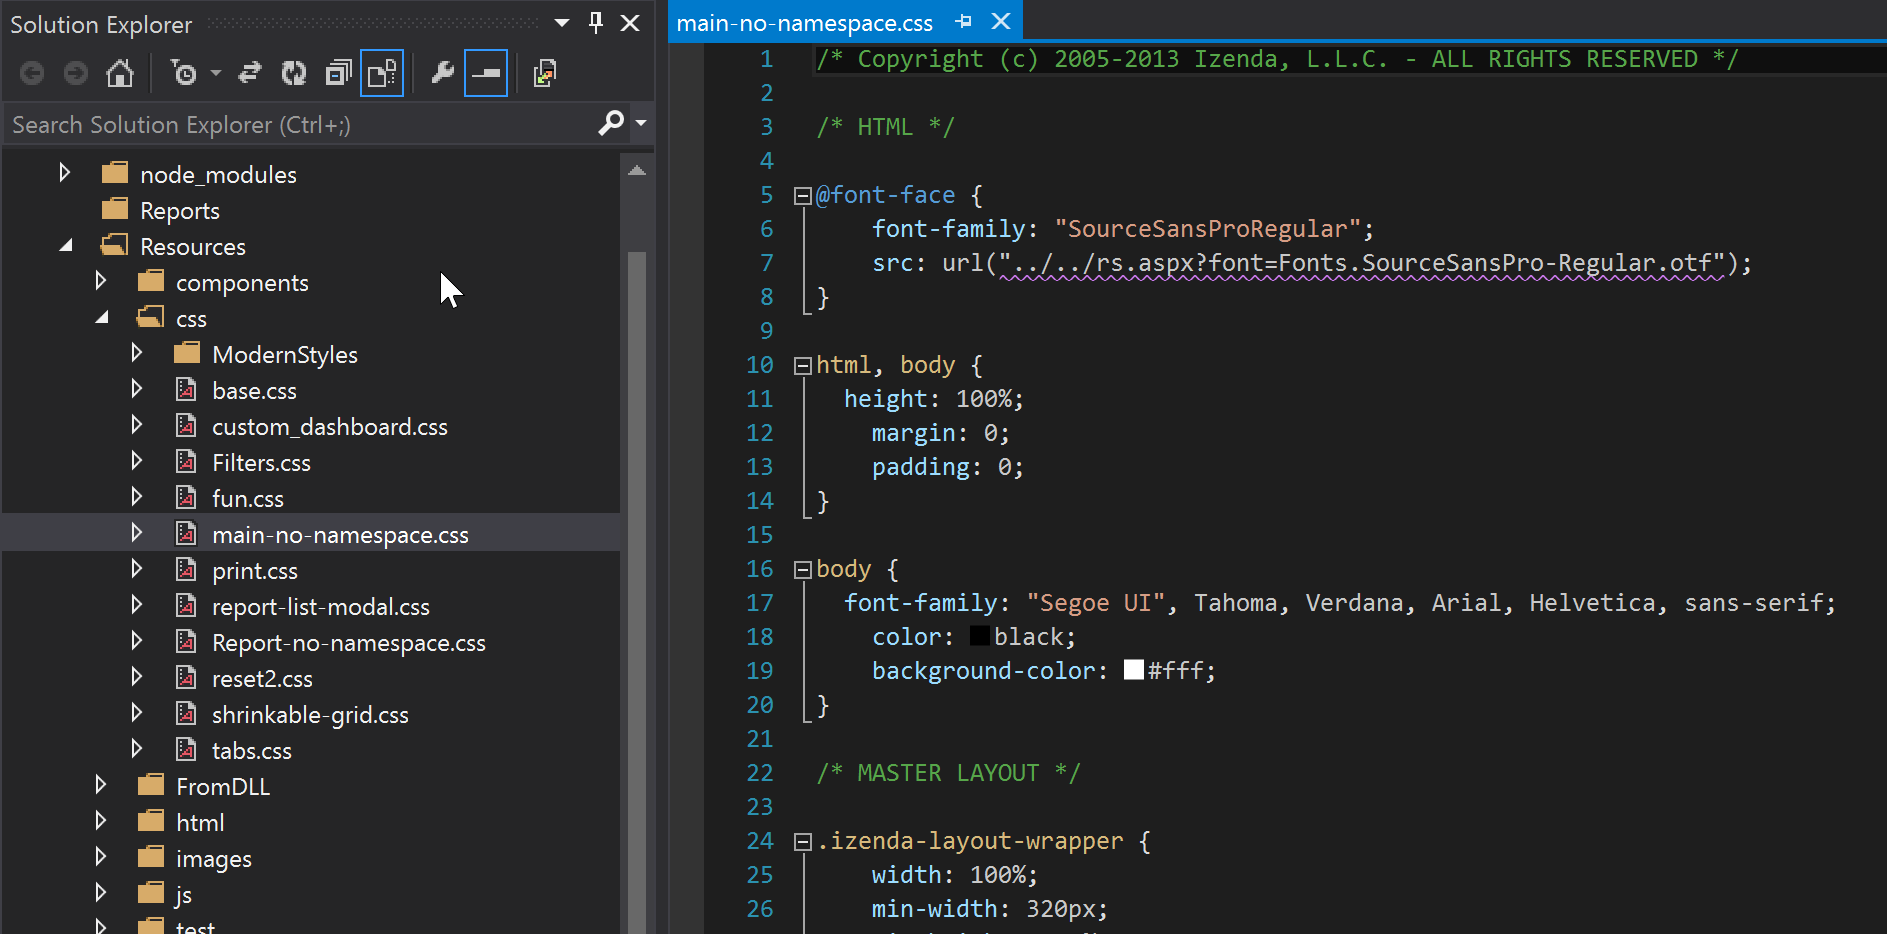Click the white #fff color swatch
Viewport: 1887px width, 934px height.
tap(1133, 670)
